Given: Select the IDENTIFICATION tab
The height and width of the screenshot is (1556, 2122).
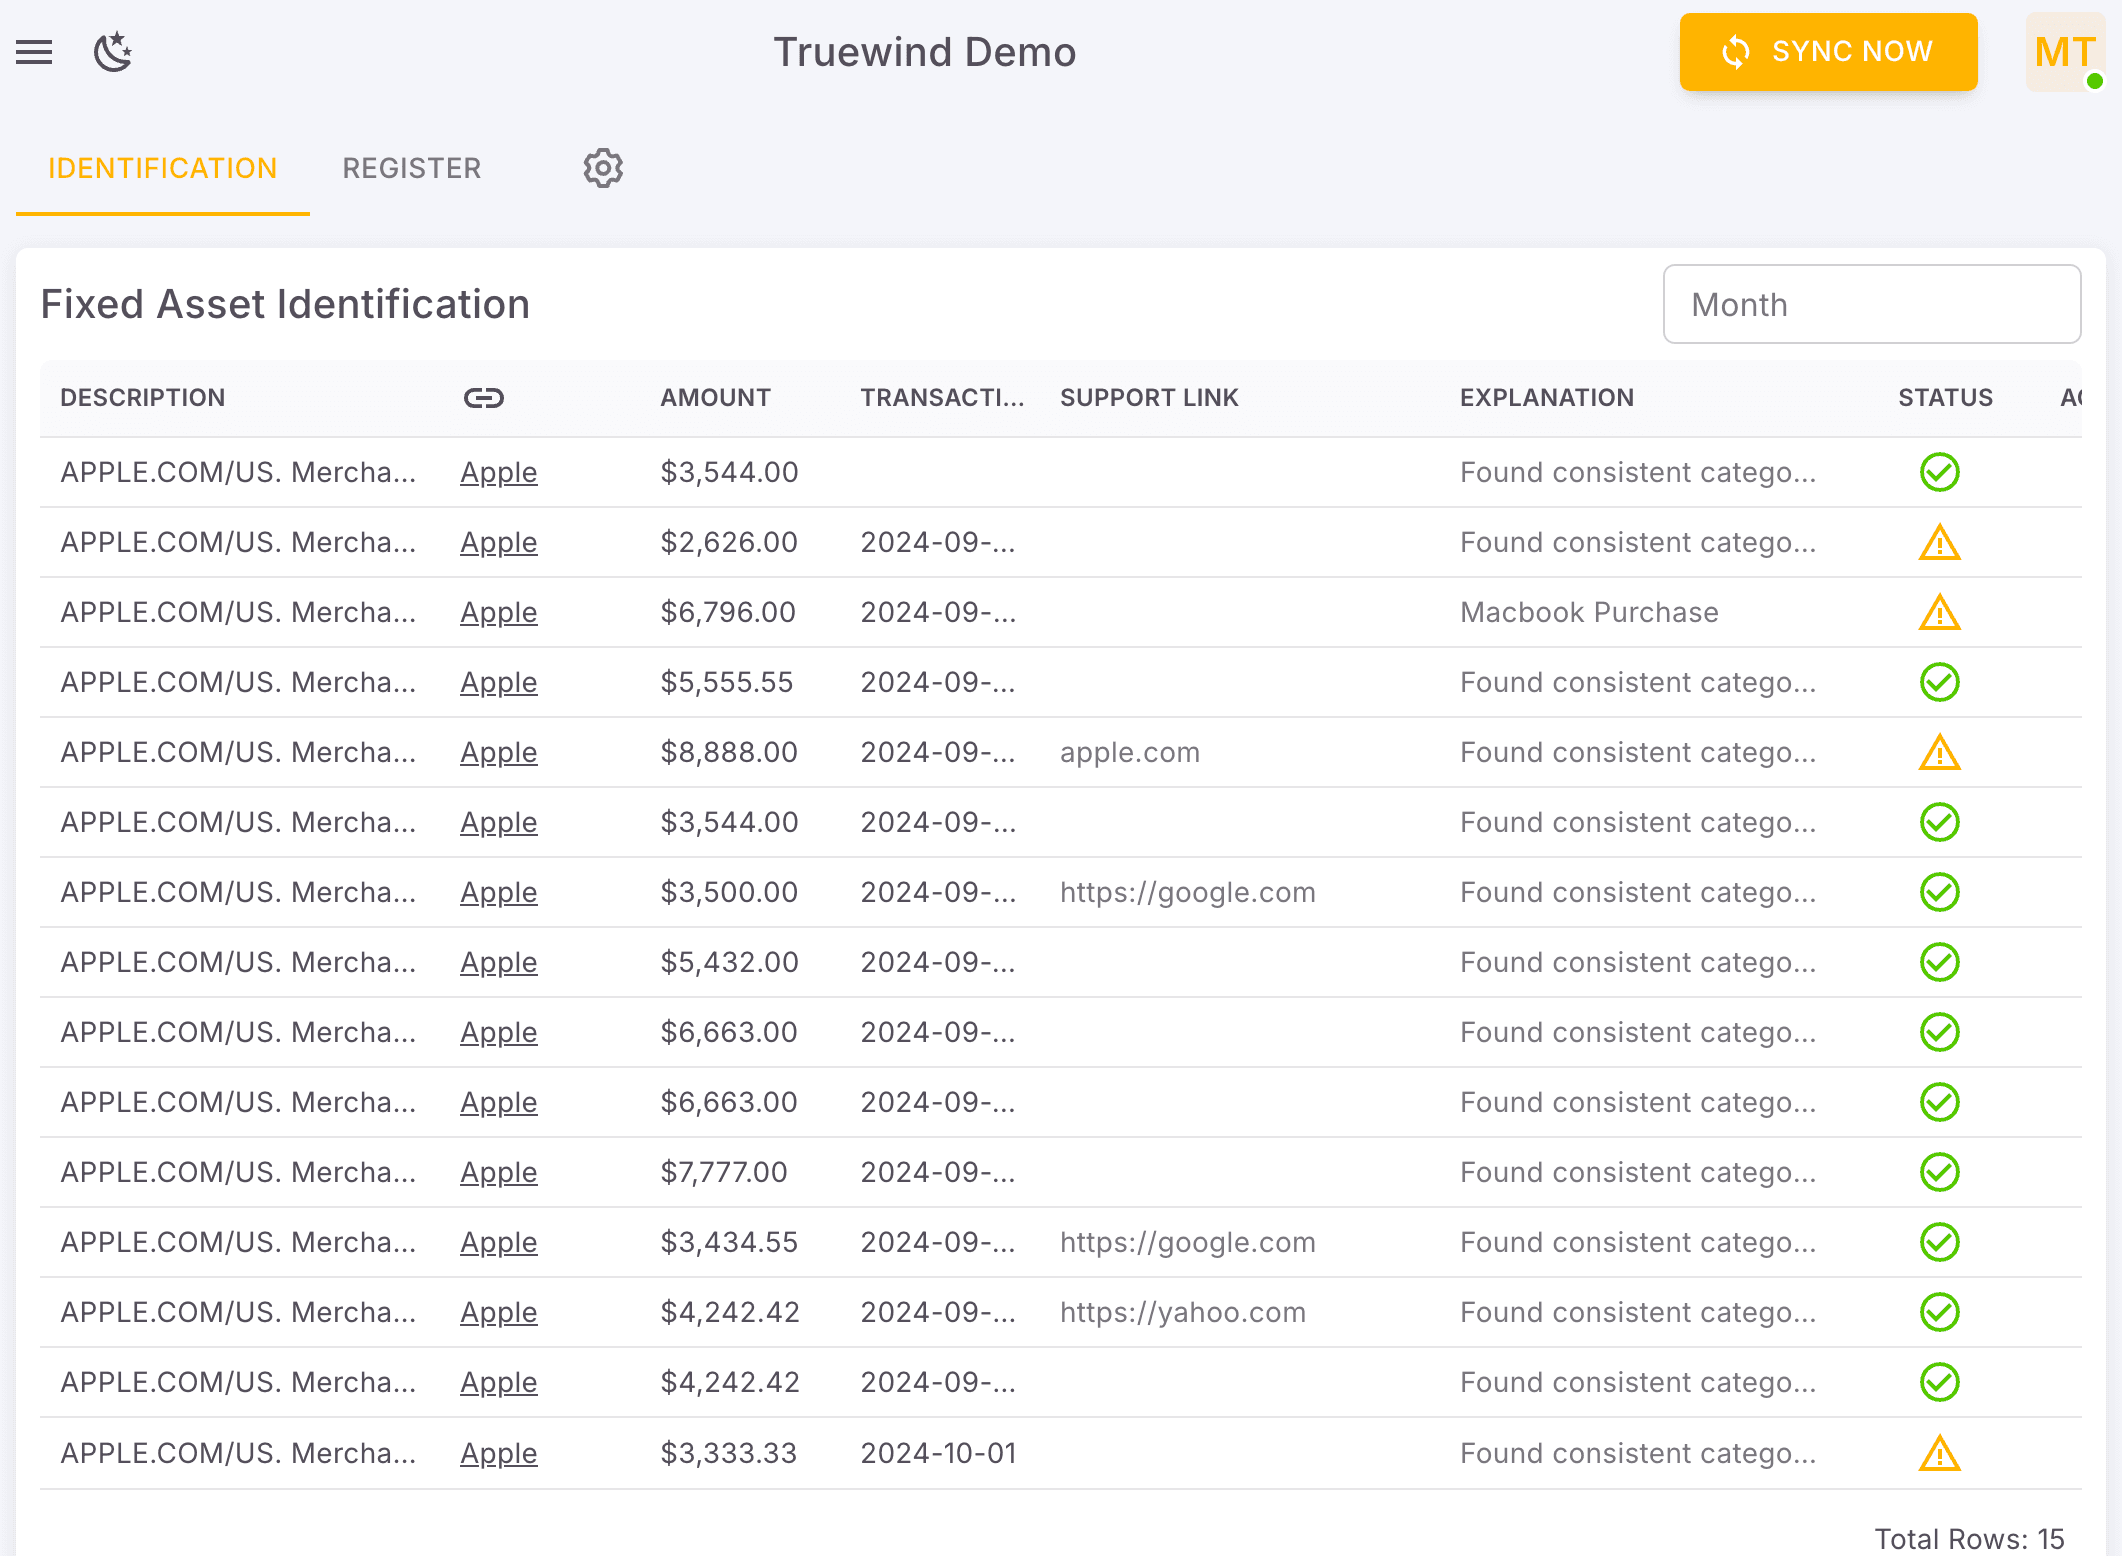Looking at the screenshot, I should tap(163, 168).
